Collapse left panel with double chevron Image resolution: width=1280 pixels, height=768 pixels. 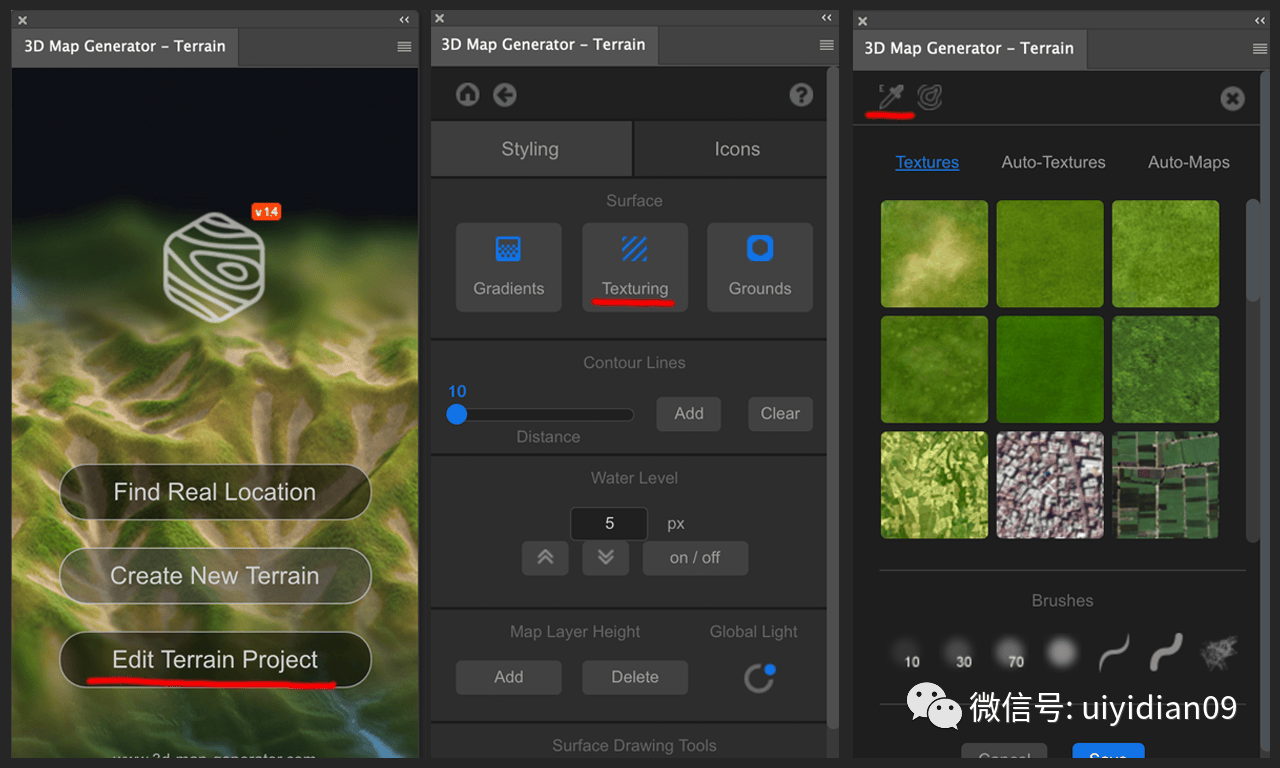tap(404, 20)
